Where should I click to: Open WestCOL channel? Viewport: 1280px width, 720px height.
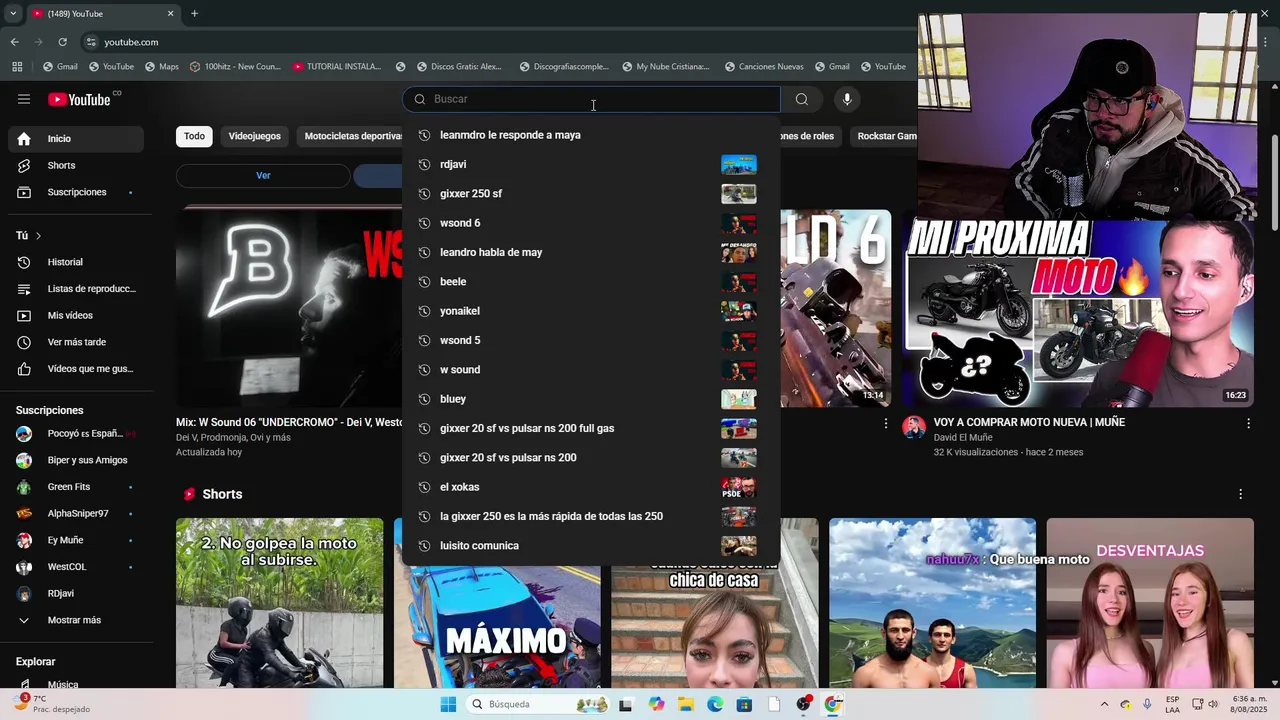76,567
